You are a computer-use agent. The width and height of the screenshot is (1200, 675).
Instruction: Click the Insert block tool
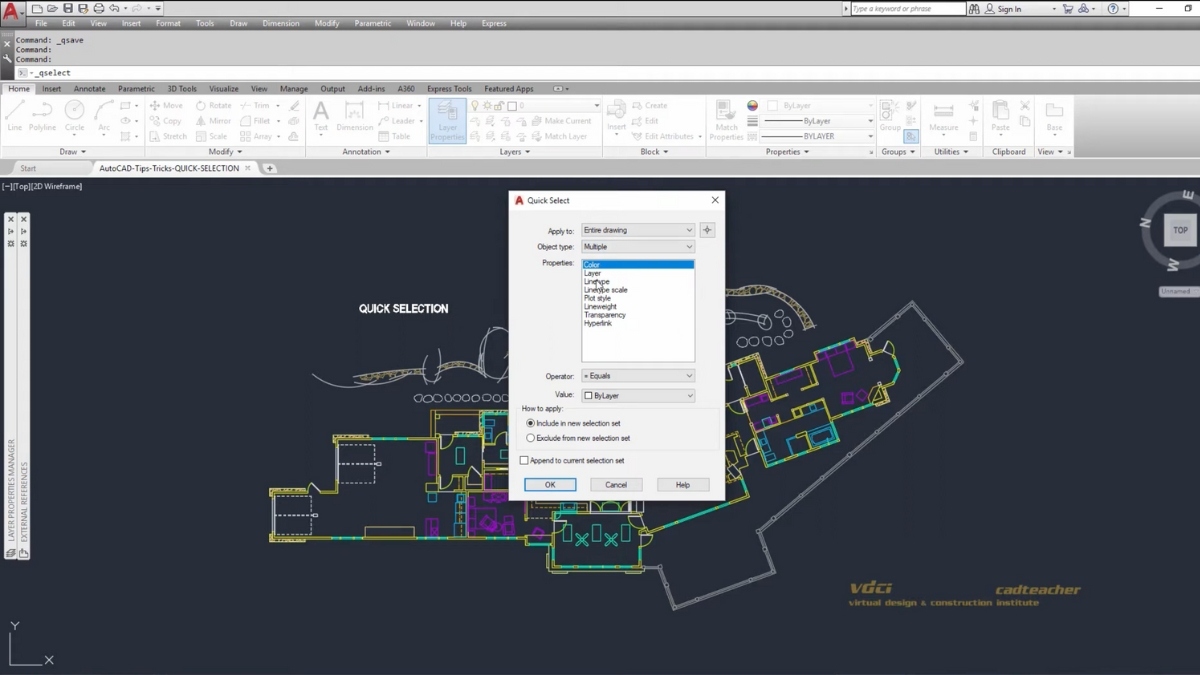coord(616,116)
